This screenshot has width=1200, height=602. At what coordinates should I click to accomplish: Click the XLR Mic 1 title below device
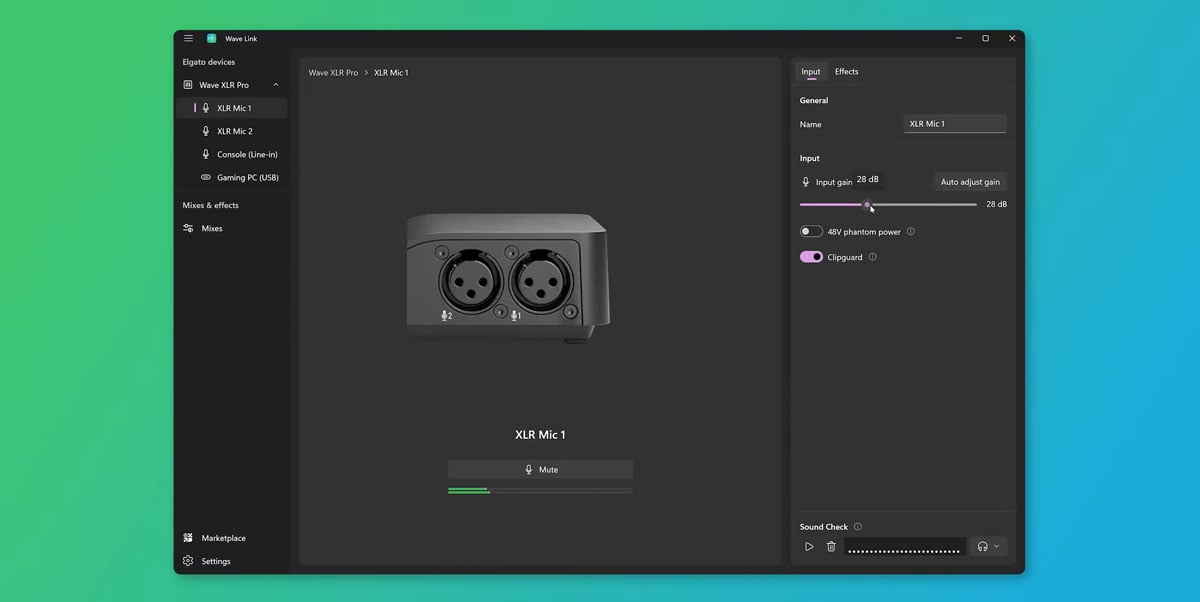tap(540, 435)
